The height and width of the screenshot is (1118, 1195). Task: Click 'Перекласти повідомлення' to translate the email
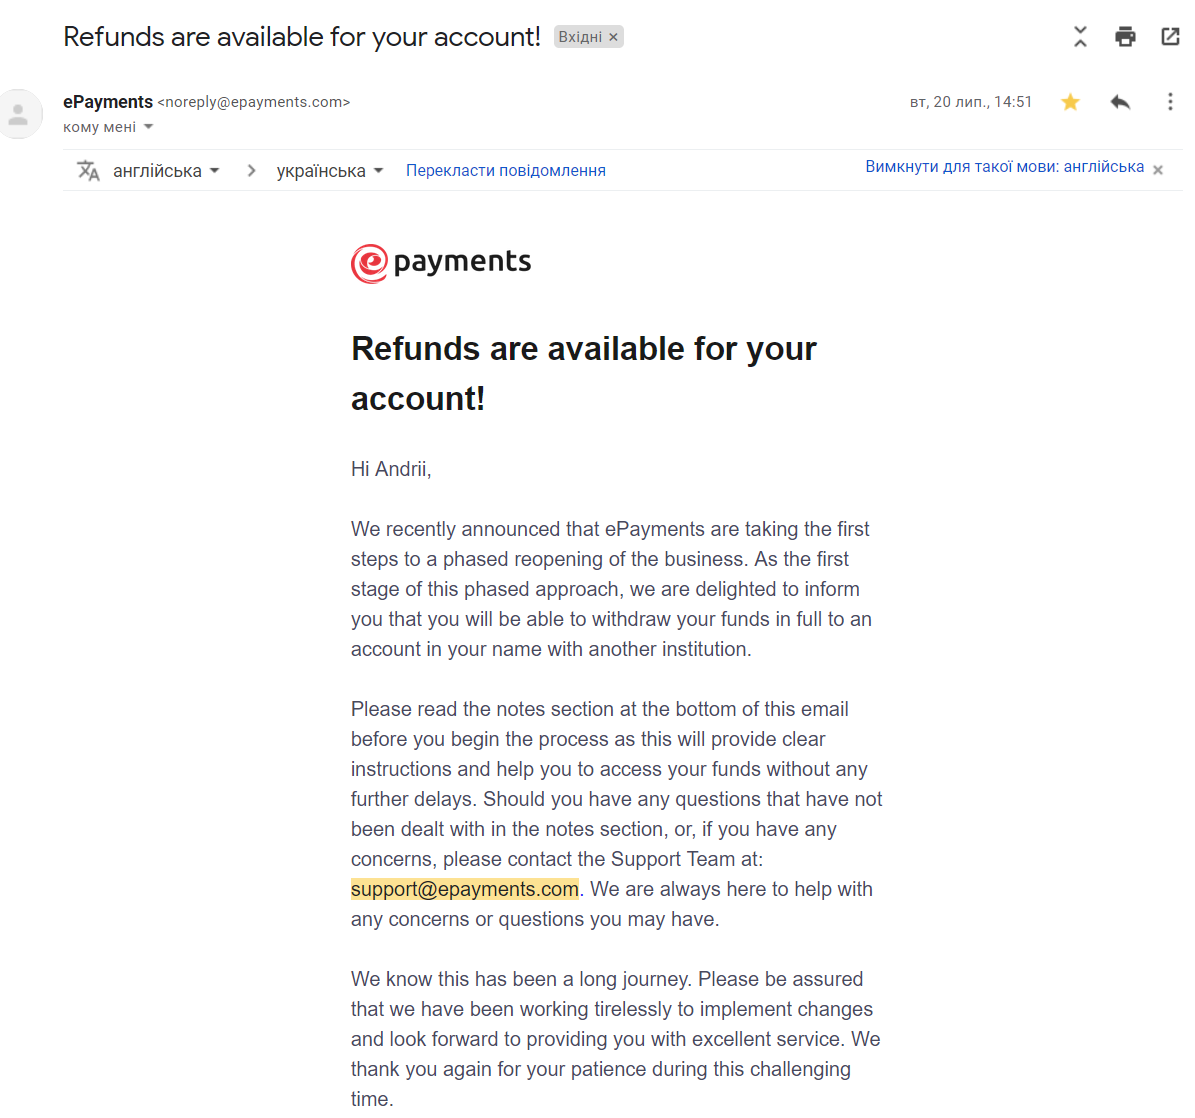505,171
